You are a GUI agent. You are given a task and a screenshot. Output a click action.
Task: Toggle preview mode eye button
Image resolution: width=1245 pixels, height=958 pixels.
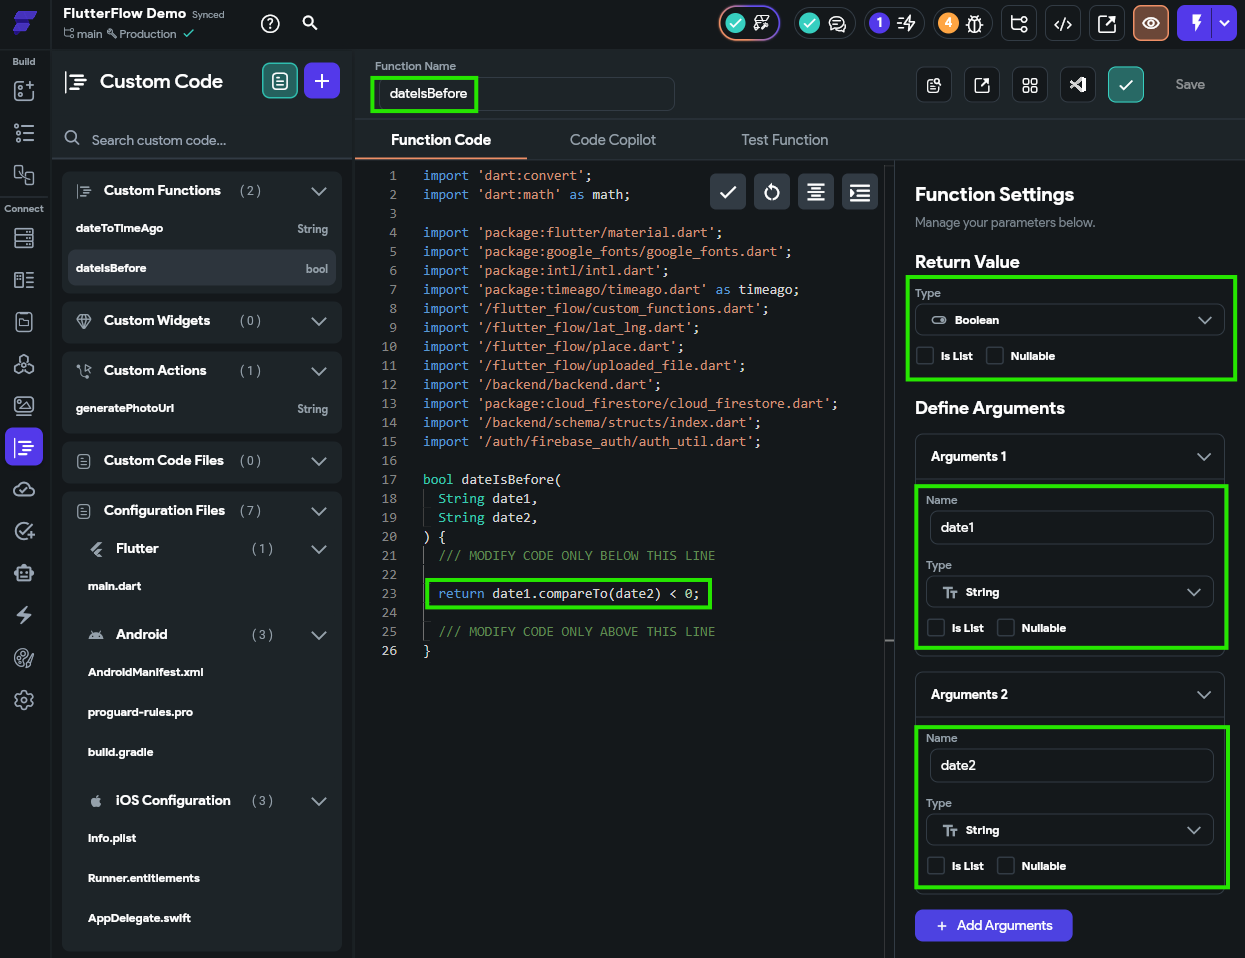pos(1151,23)
